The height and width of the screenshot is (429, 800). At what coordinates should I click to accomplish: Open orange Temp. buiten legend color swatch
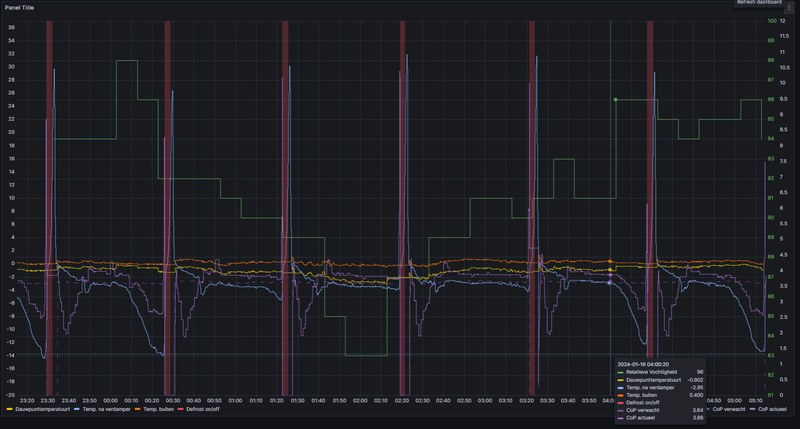[x=138, y=409]
